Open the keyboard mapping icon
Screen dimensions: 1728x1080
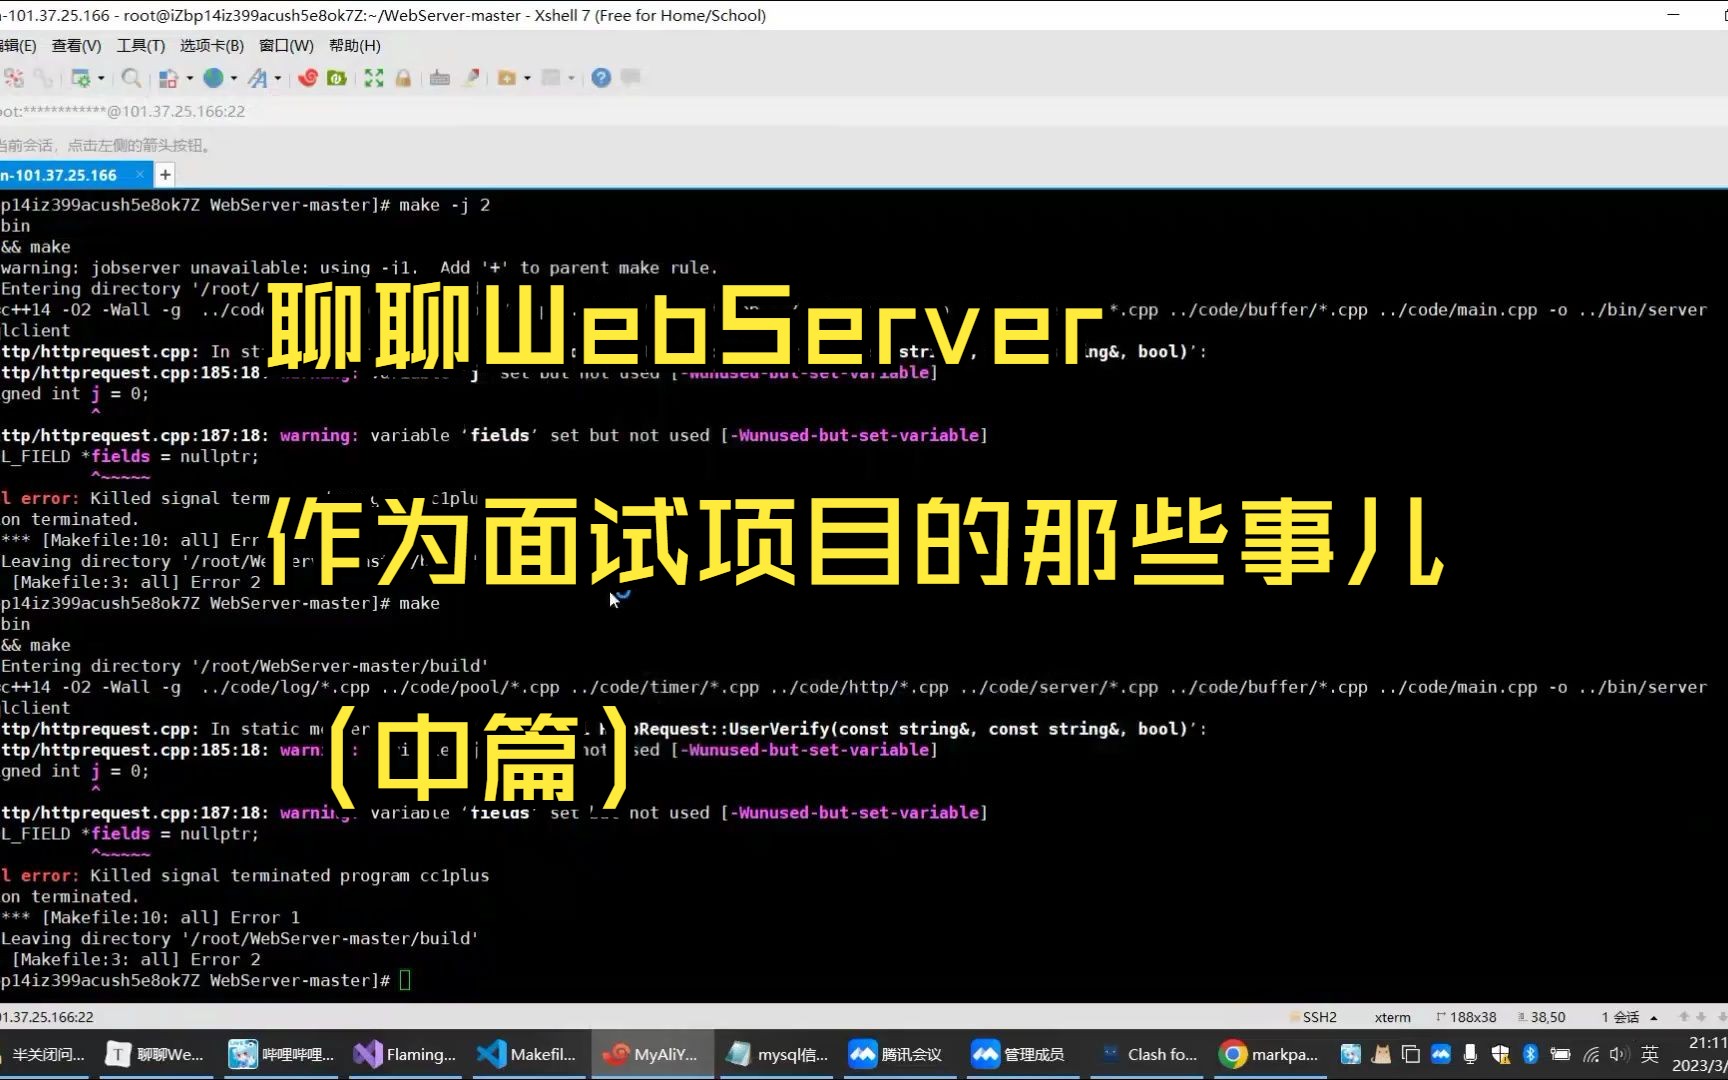440,78
